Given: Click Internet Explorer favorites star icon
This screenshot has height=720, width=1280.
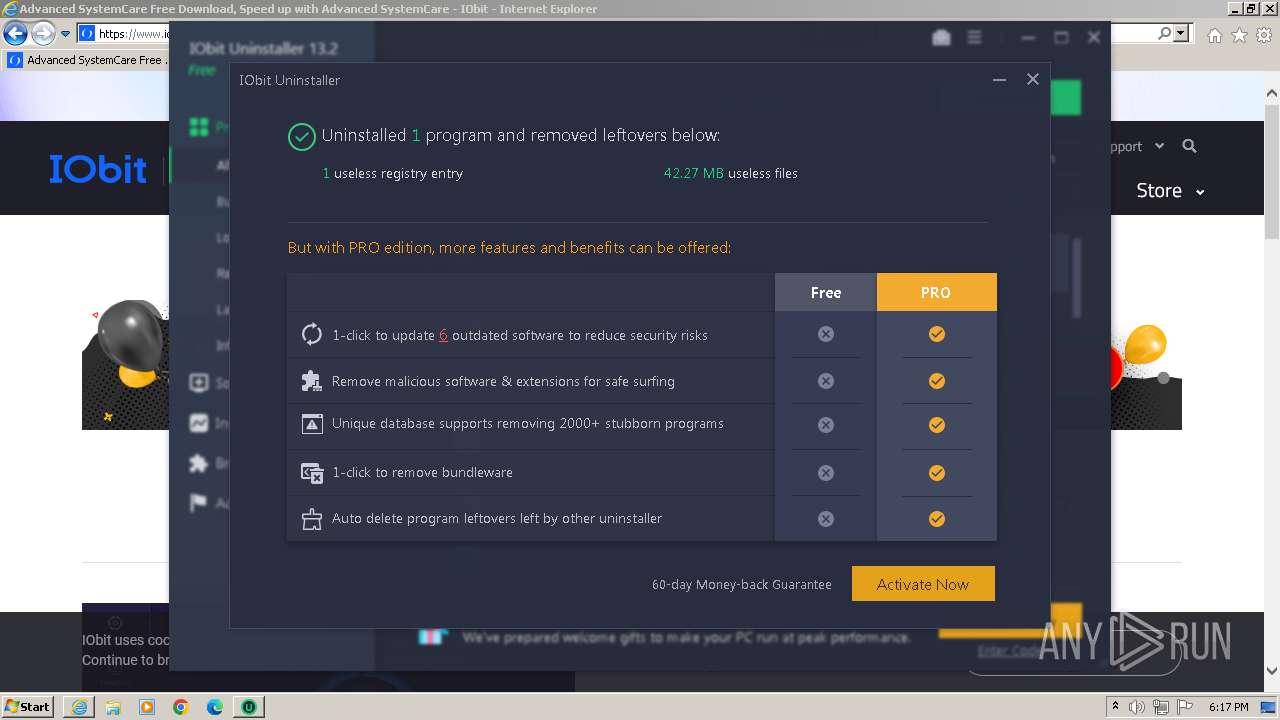Looking at the screenshot, I should pyautogui.click(x=1239, y=35).
